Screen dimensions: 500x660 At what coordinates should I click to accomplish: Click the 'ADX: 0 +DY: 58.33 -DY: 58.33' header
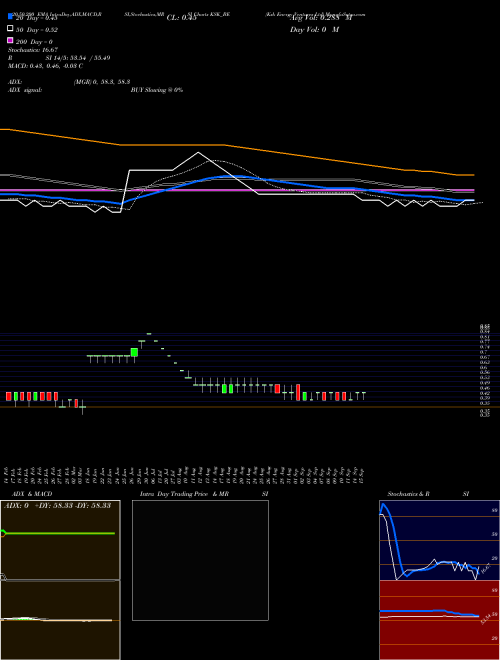tap(58, 505)
